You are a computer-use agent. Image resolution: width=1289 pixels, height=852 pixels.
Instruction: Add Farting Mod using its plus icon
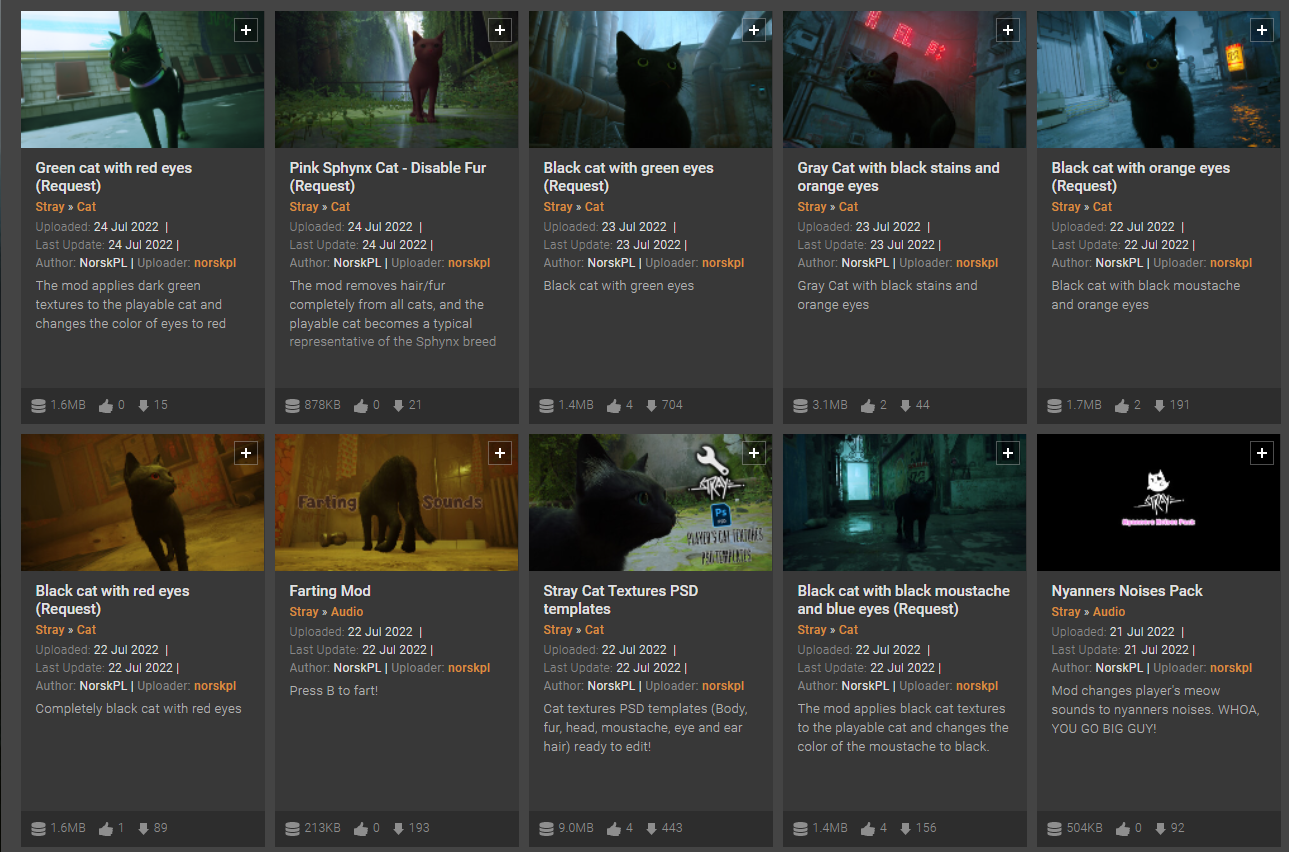[500, 453]
